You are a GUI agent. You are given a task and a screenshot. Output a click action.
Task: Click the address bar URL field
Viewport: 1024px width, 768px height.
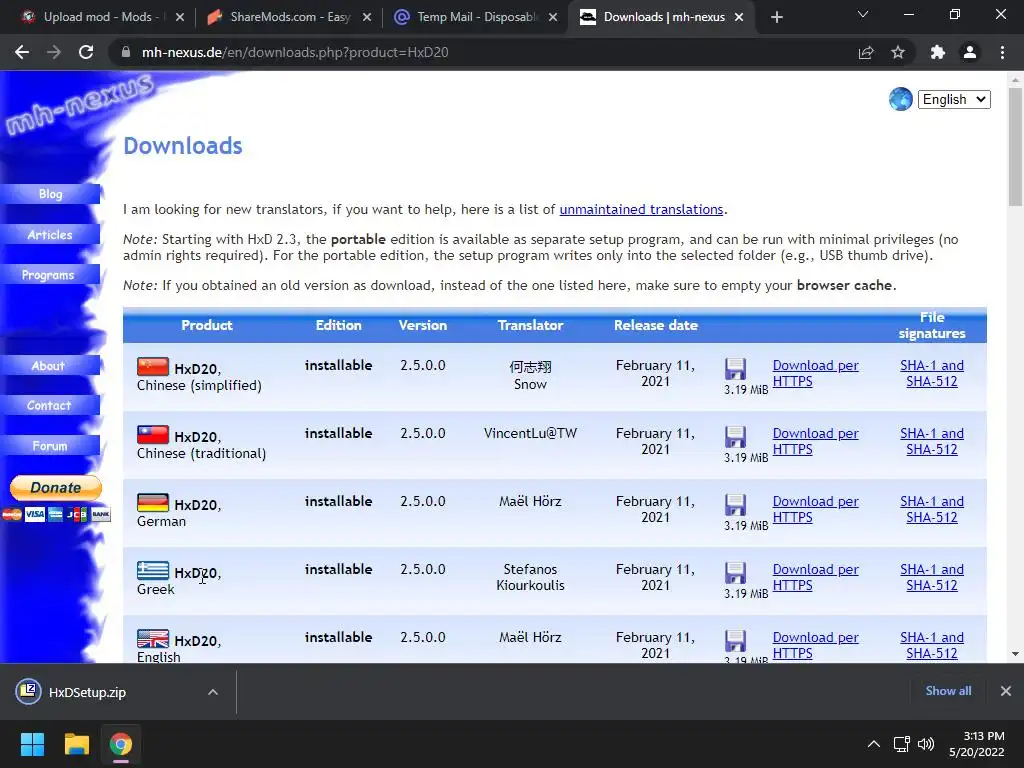pos(483,52)
